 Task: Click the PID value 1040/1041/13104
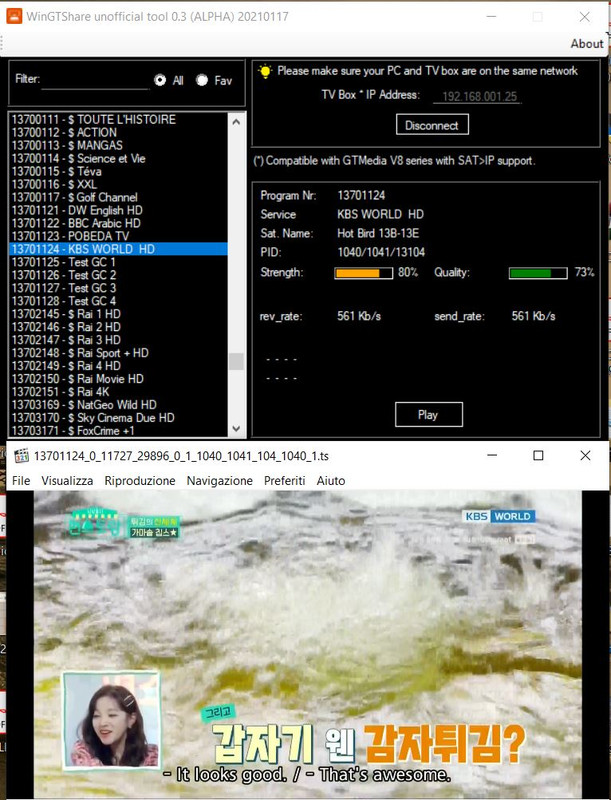click(381, 252)
